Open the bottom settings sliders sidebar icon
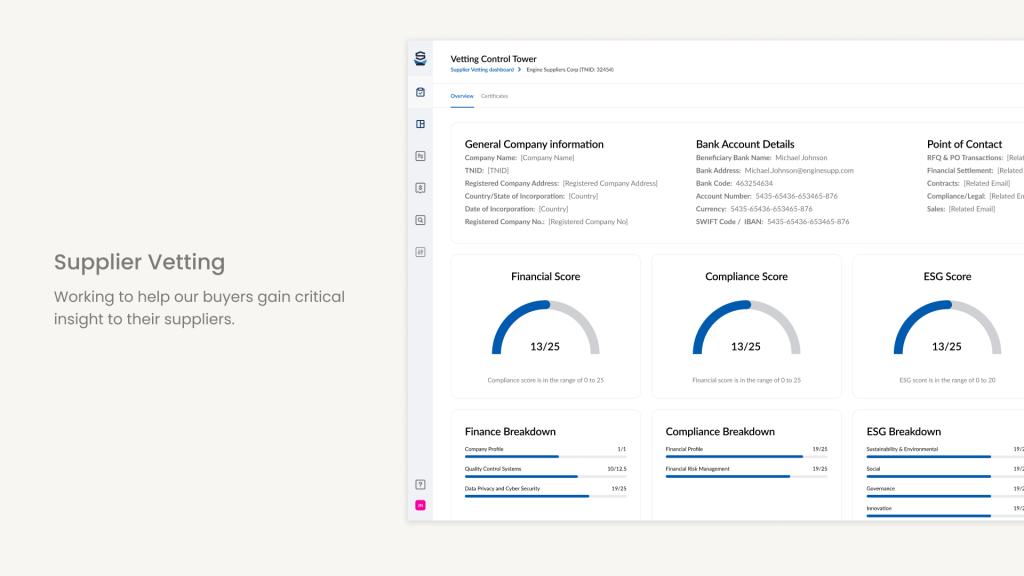 [420, 252]
